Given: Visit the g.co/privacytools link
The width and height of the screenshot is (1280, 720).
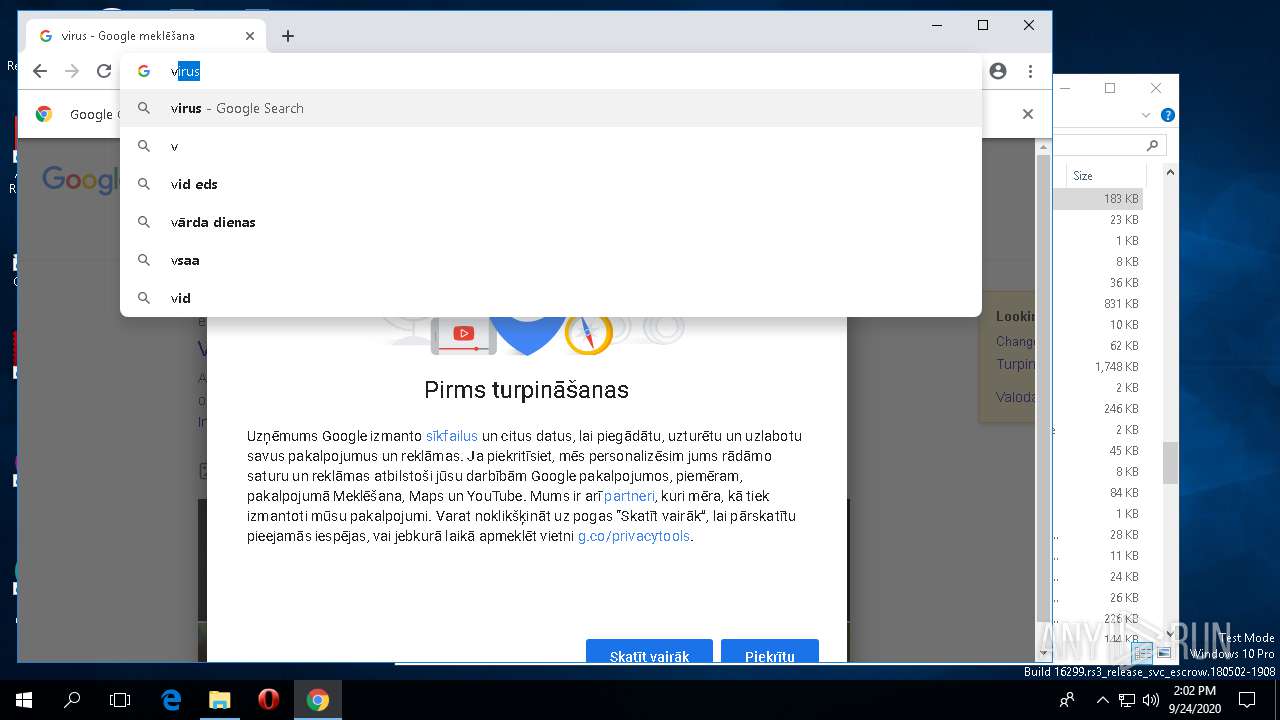Looking at the screenshot, I should click(634, 536).
